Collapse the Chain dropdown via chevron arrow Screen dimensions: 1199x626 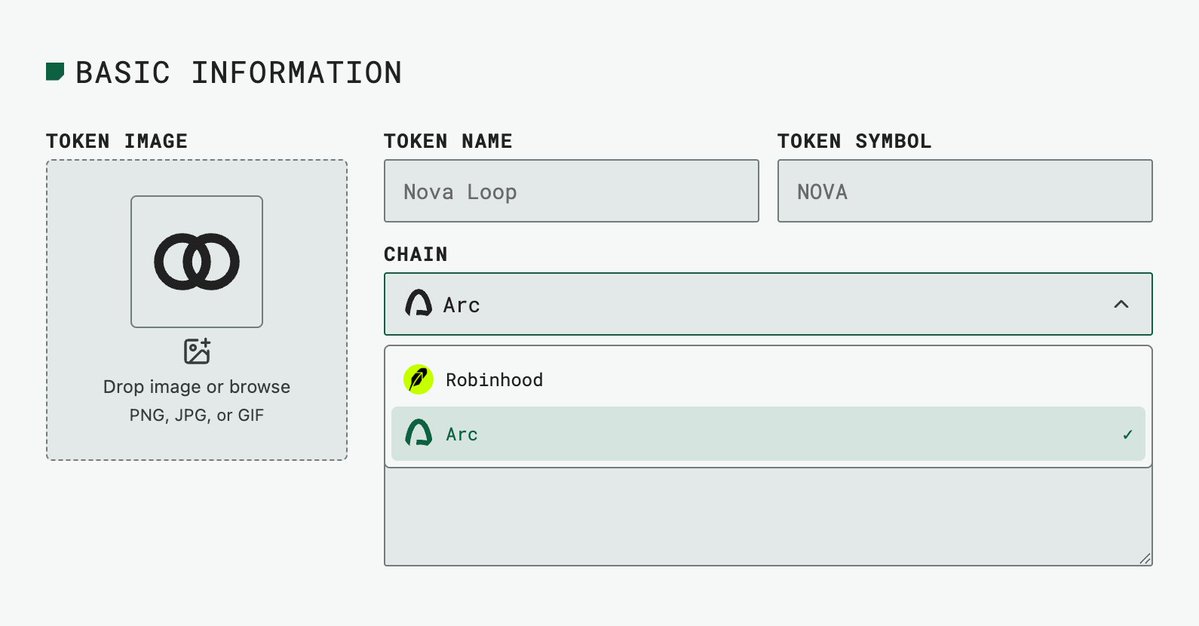pyautogui.click(x=1121, y=304)
